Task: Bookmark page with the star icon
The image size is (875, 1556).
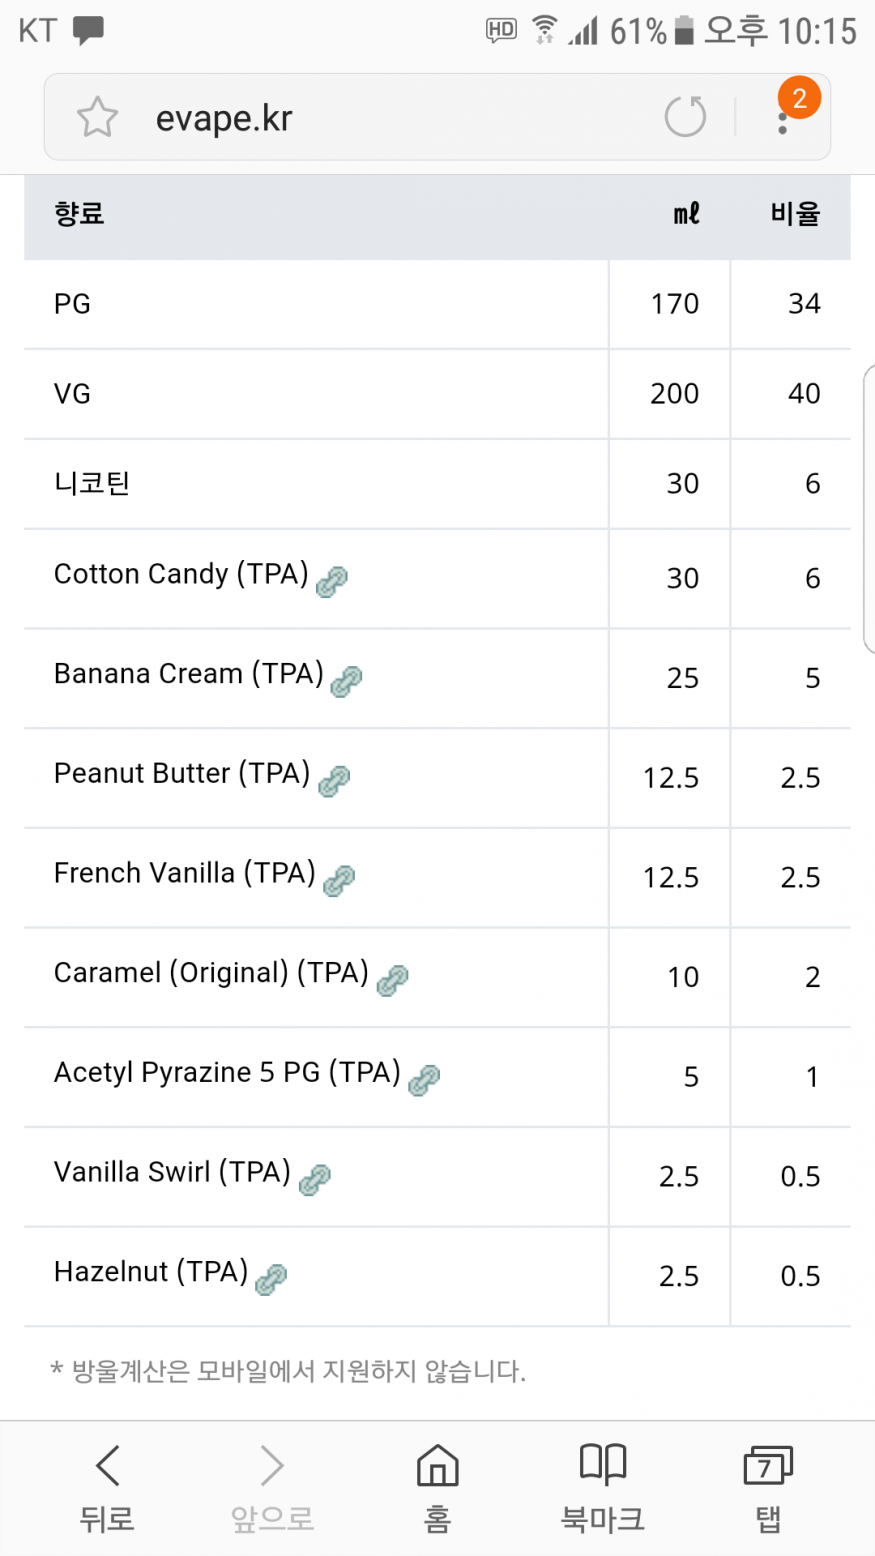Action: click(97, 118)
